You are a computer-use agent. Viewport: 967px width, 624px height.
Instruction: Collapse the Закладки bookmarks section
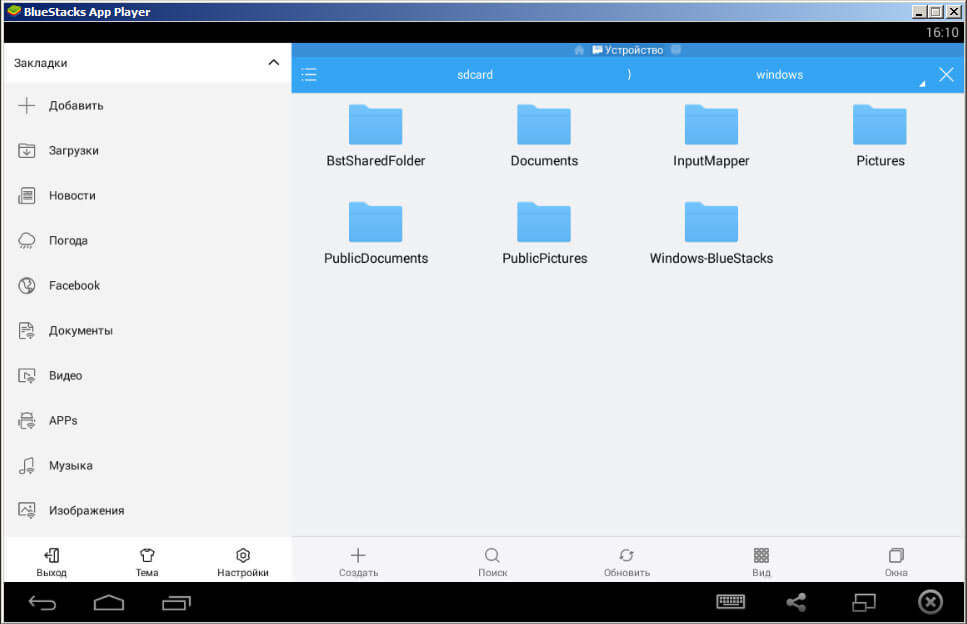(274, 63)
